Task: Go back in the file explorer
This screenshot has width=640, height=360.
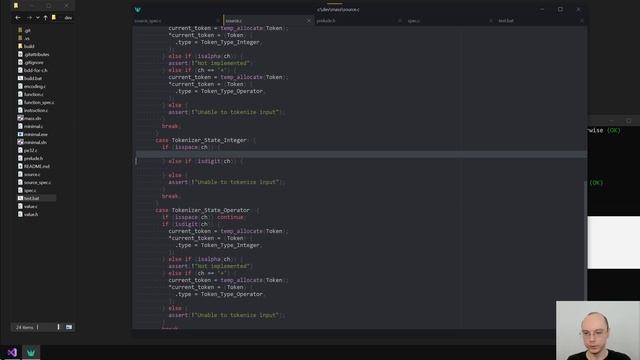Action: [18, 18]
